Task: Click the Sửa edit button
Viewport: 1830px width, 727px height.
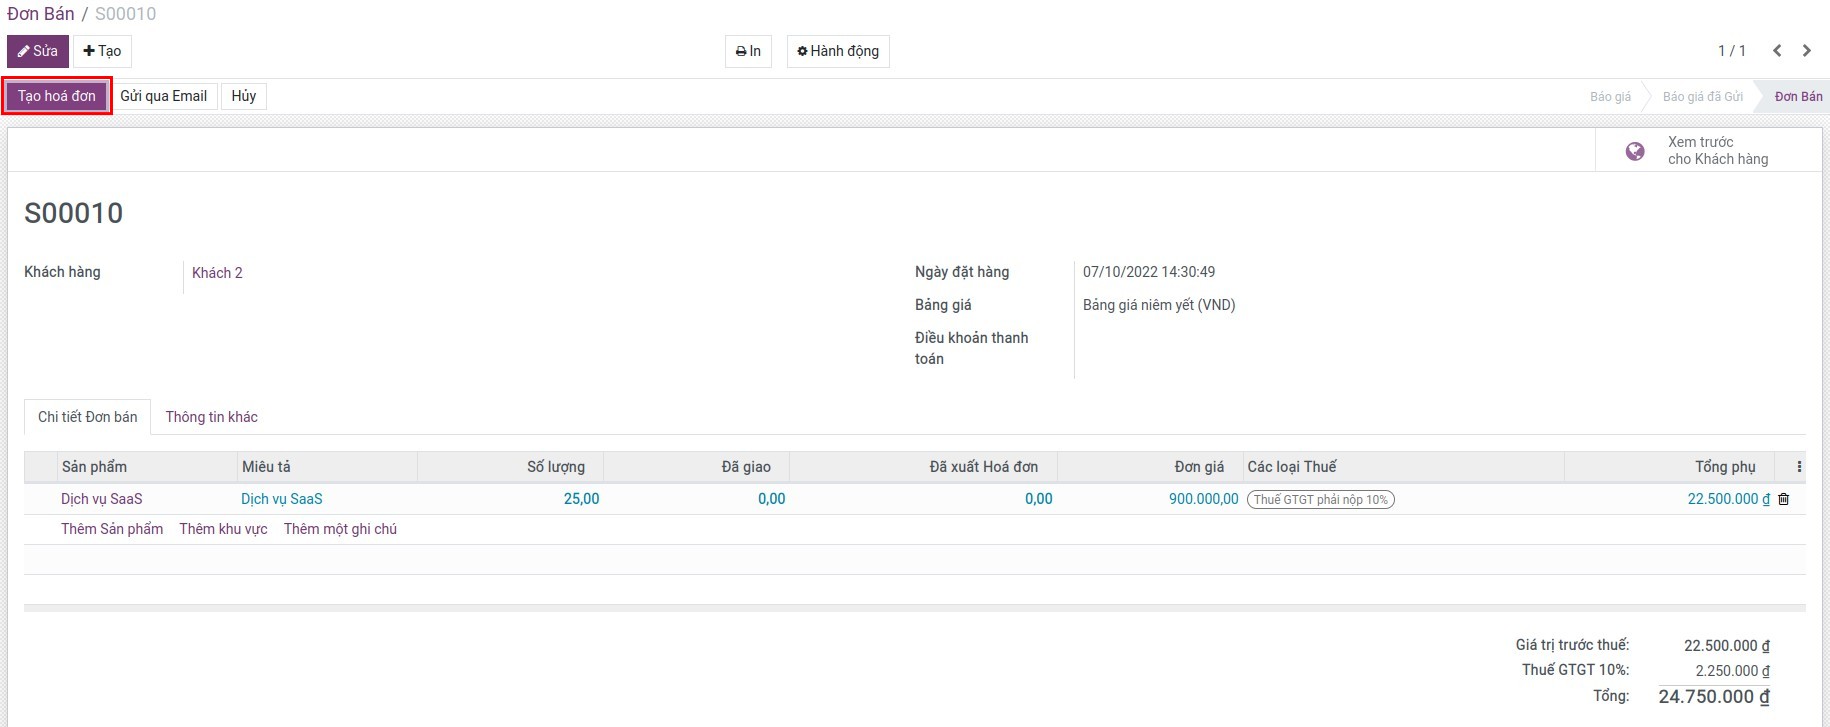Action: click(38, 51)
